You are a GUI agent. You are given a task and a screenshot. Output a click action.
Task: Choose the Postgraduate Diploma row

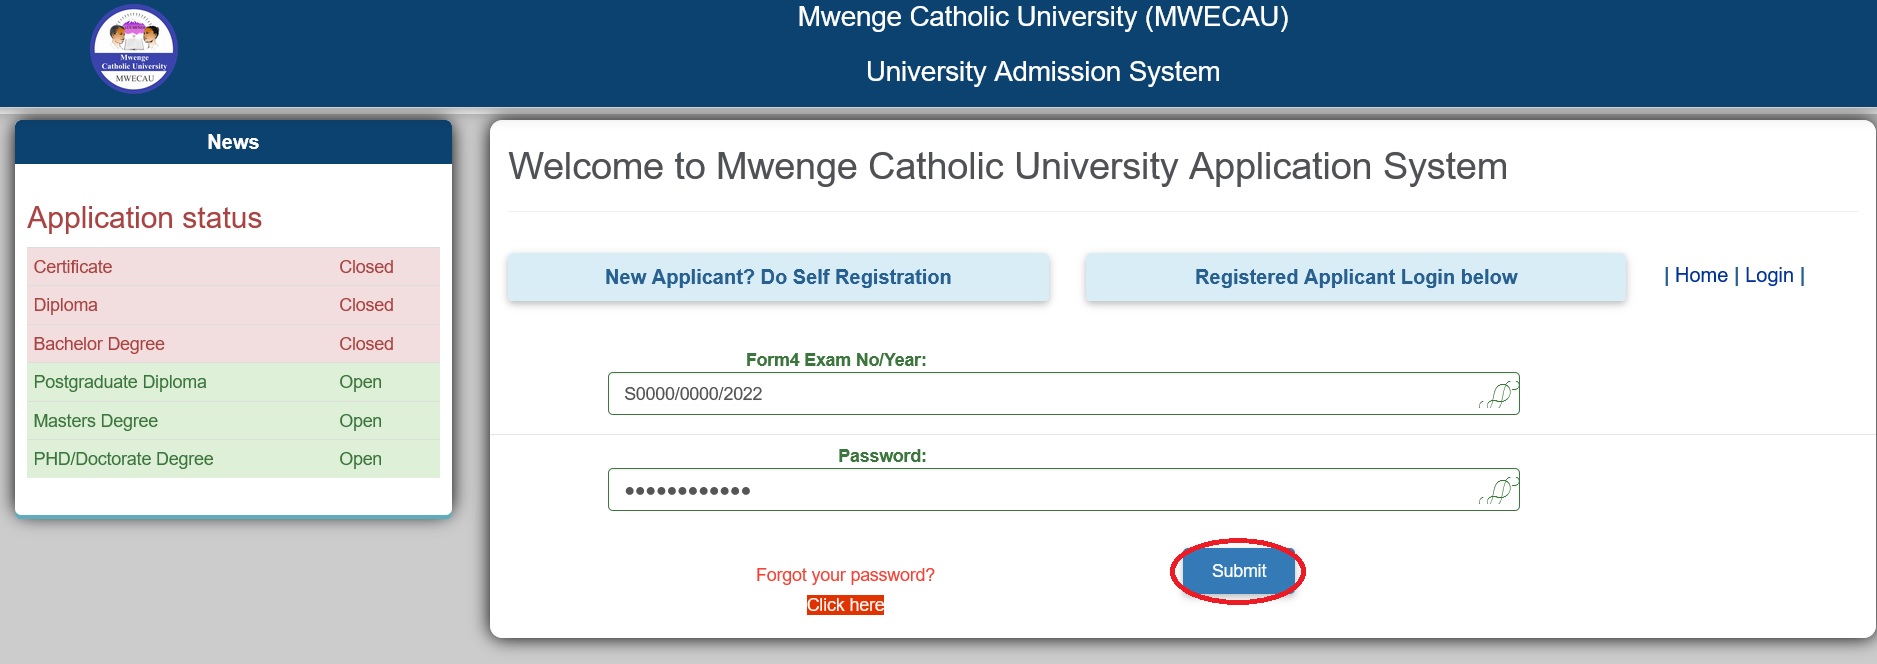click(x=233, y=382)
